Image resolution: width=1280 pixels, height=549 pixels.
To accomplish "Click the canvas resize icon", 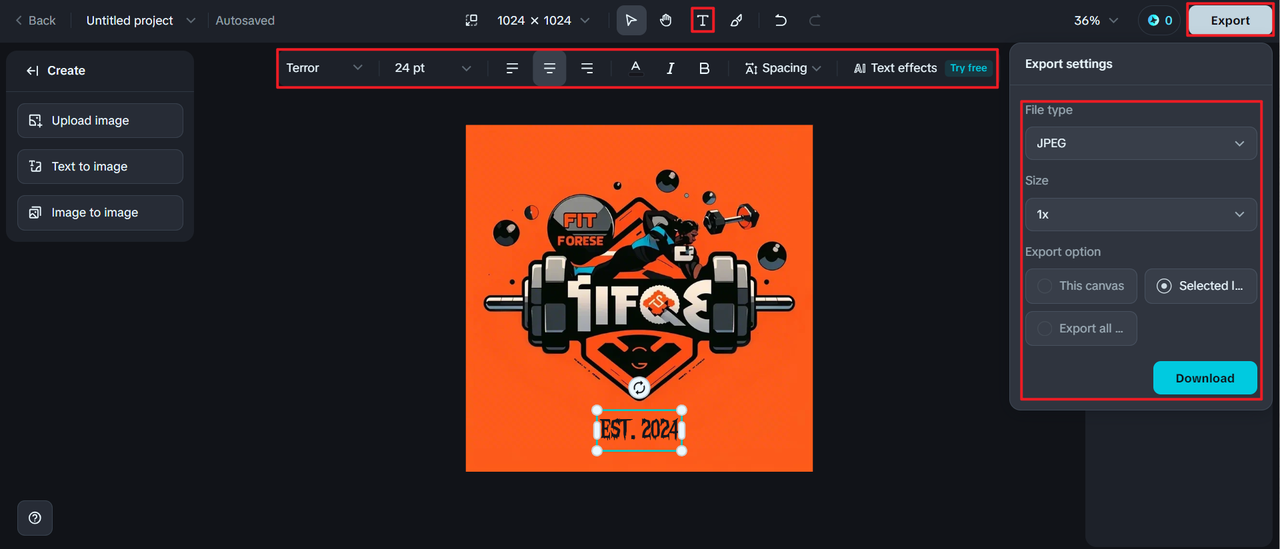I will pyautogui.click(x=472, y=20).
